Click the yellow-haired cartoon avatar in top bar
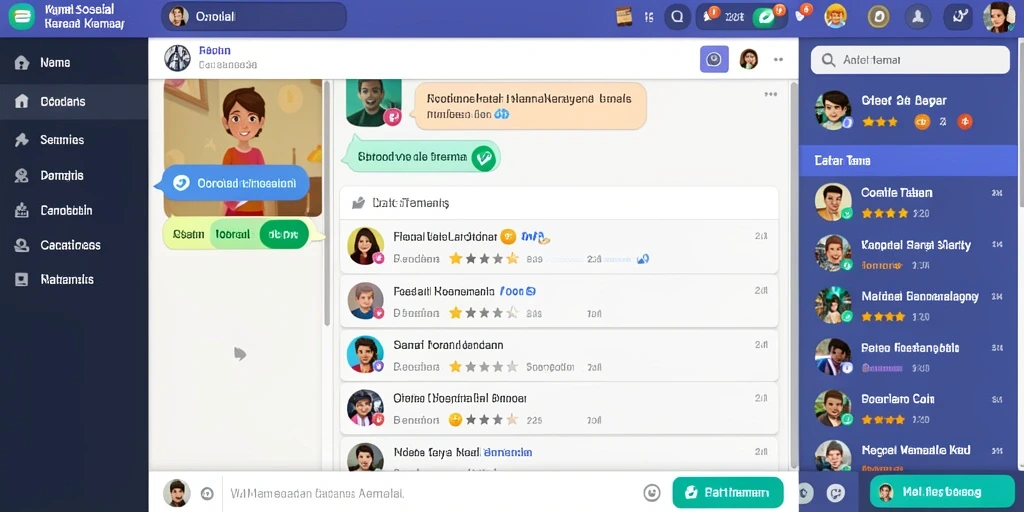Viewport: 1024px width, 512px height. [835, 16]
